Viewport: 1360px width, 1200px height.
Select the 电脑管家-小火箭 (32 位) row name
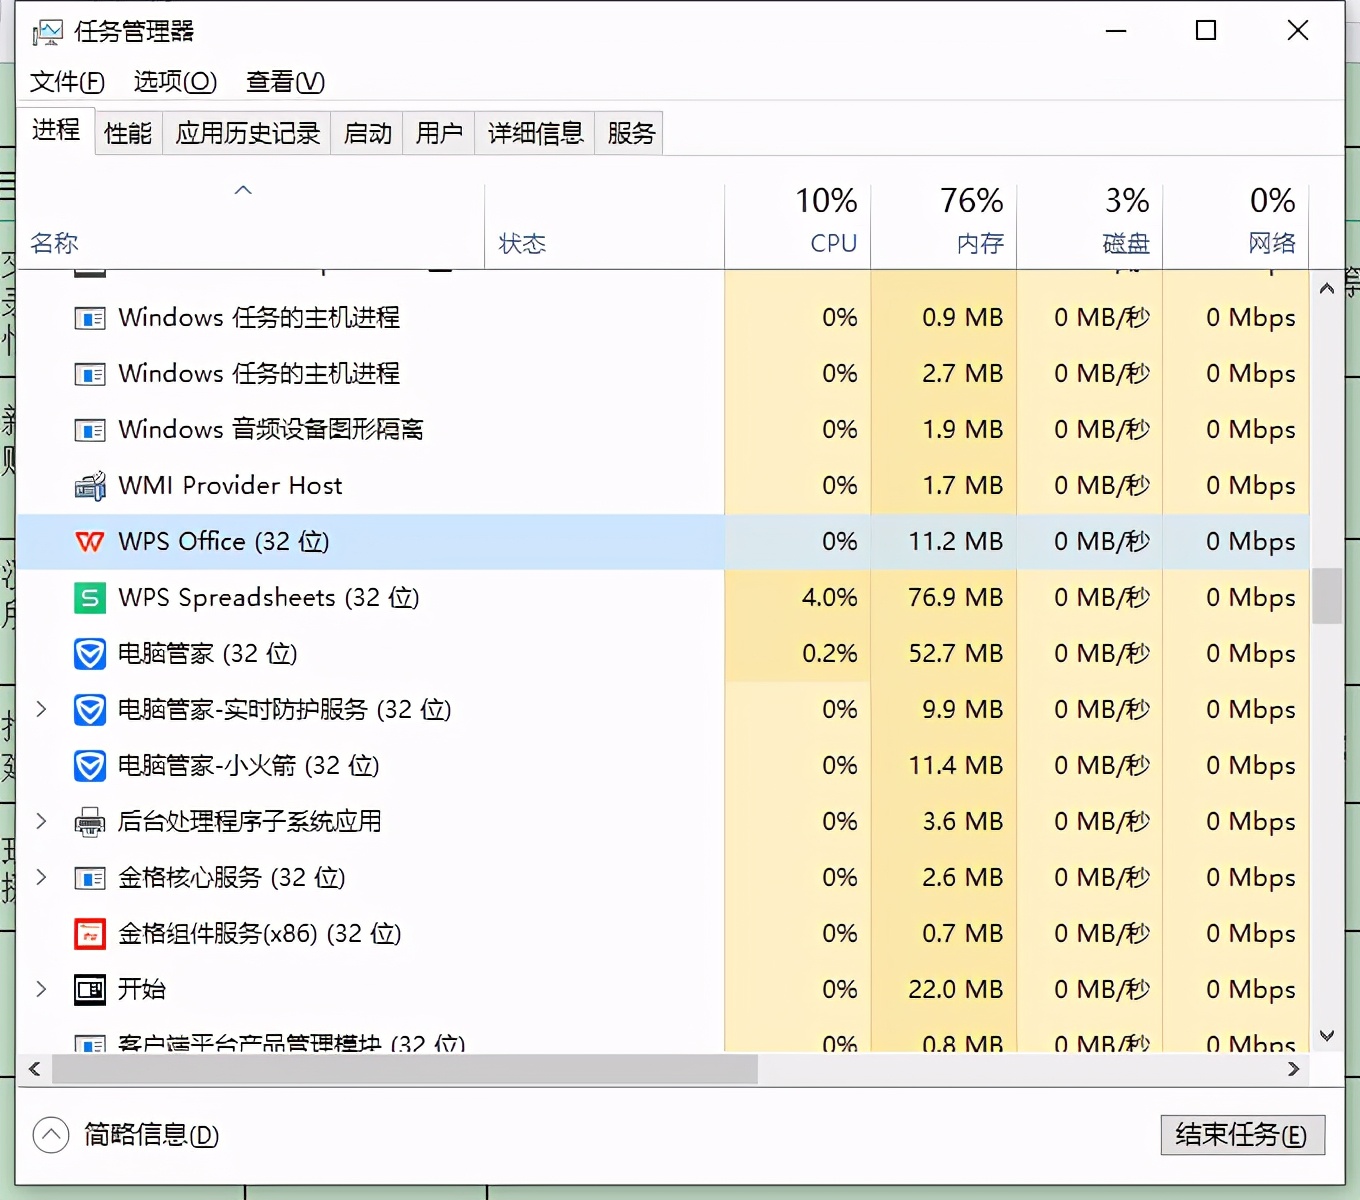point(249,766)
